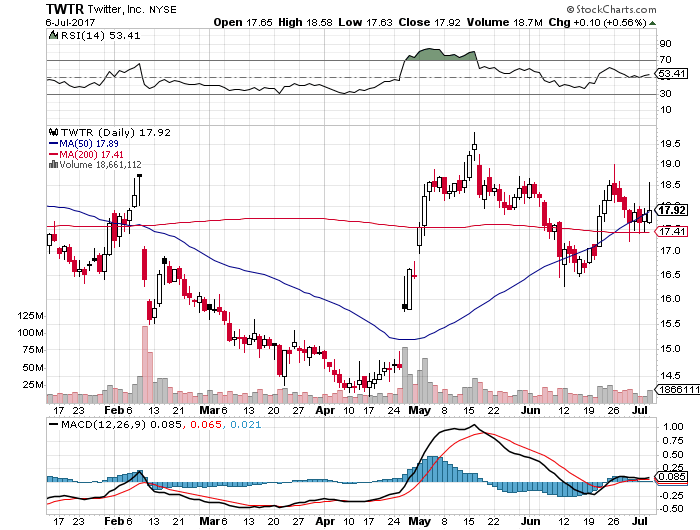The height and width of the screenshot is (530, 700).
Task: Click the volume bars icon in legend
Action: (x=54, y=164)
